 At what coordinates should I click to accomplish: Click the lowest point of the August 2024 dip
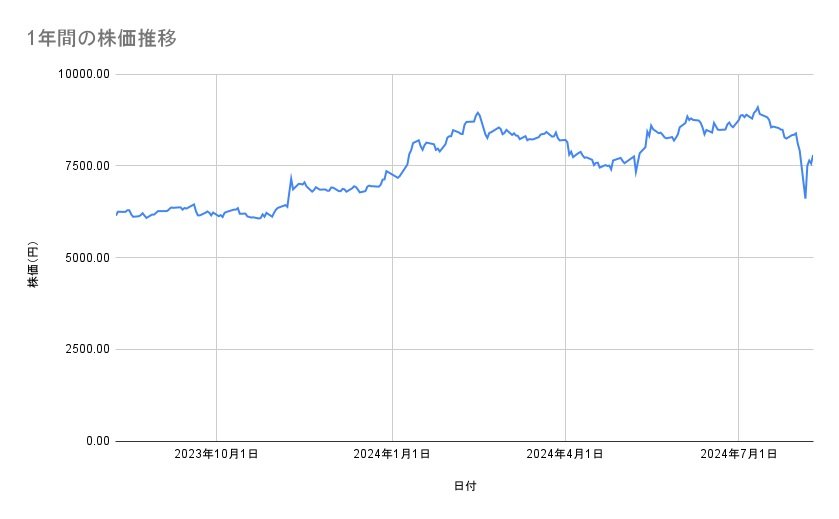click(x=805, y=198)
